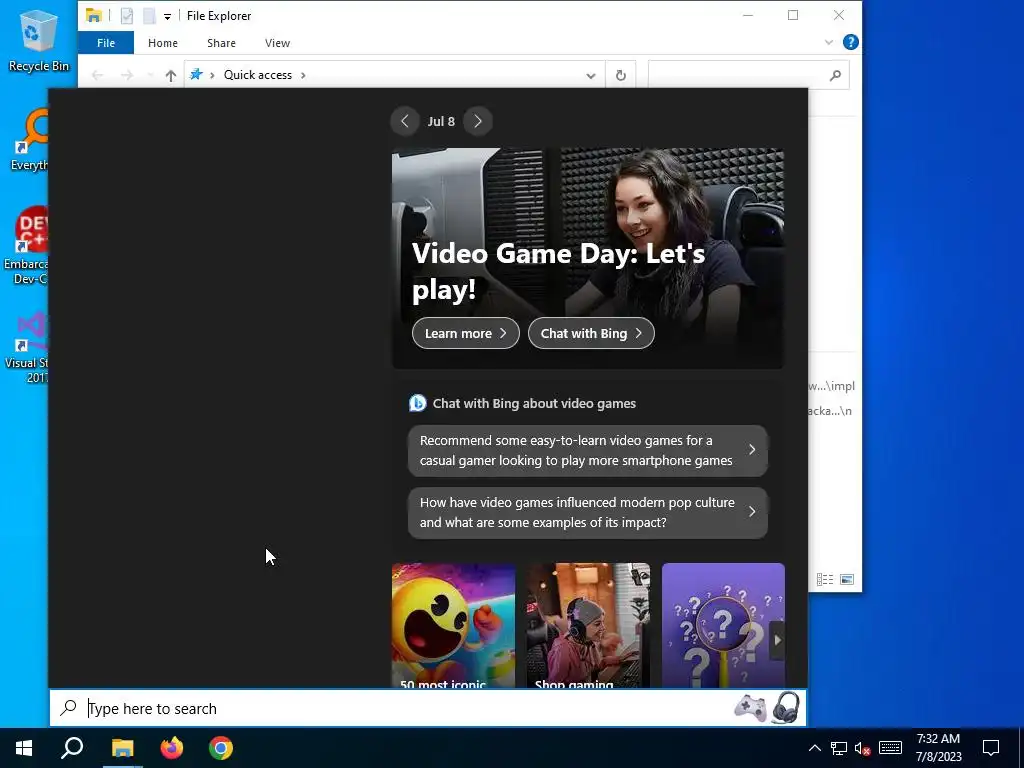Select the easy-to-learn video games suggestion
Screen dimensions: 1024x768
[x=588, y=451]
